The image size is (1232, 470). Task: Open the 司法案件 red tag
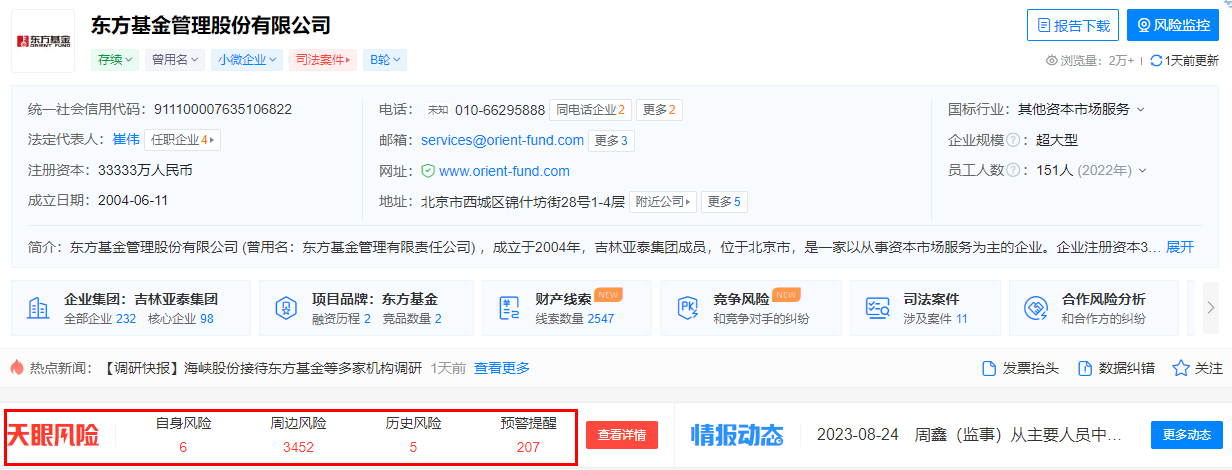pyautogui.click(x=323, y=60)
